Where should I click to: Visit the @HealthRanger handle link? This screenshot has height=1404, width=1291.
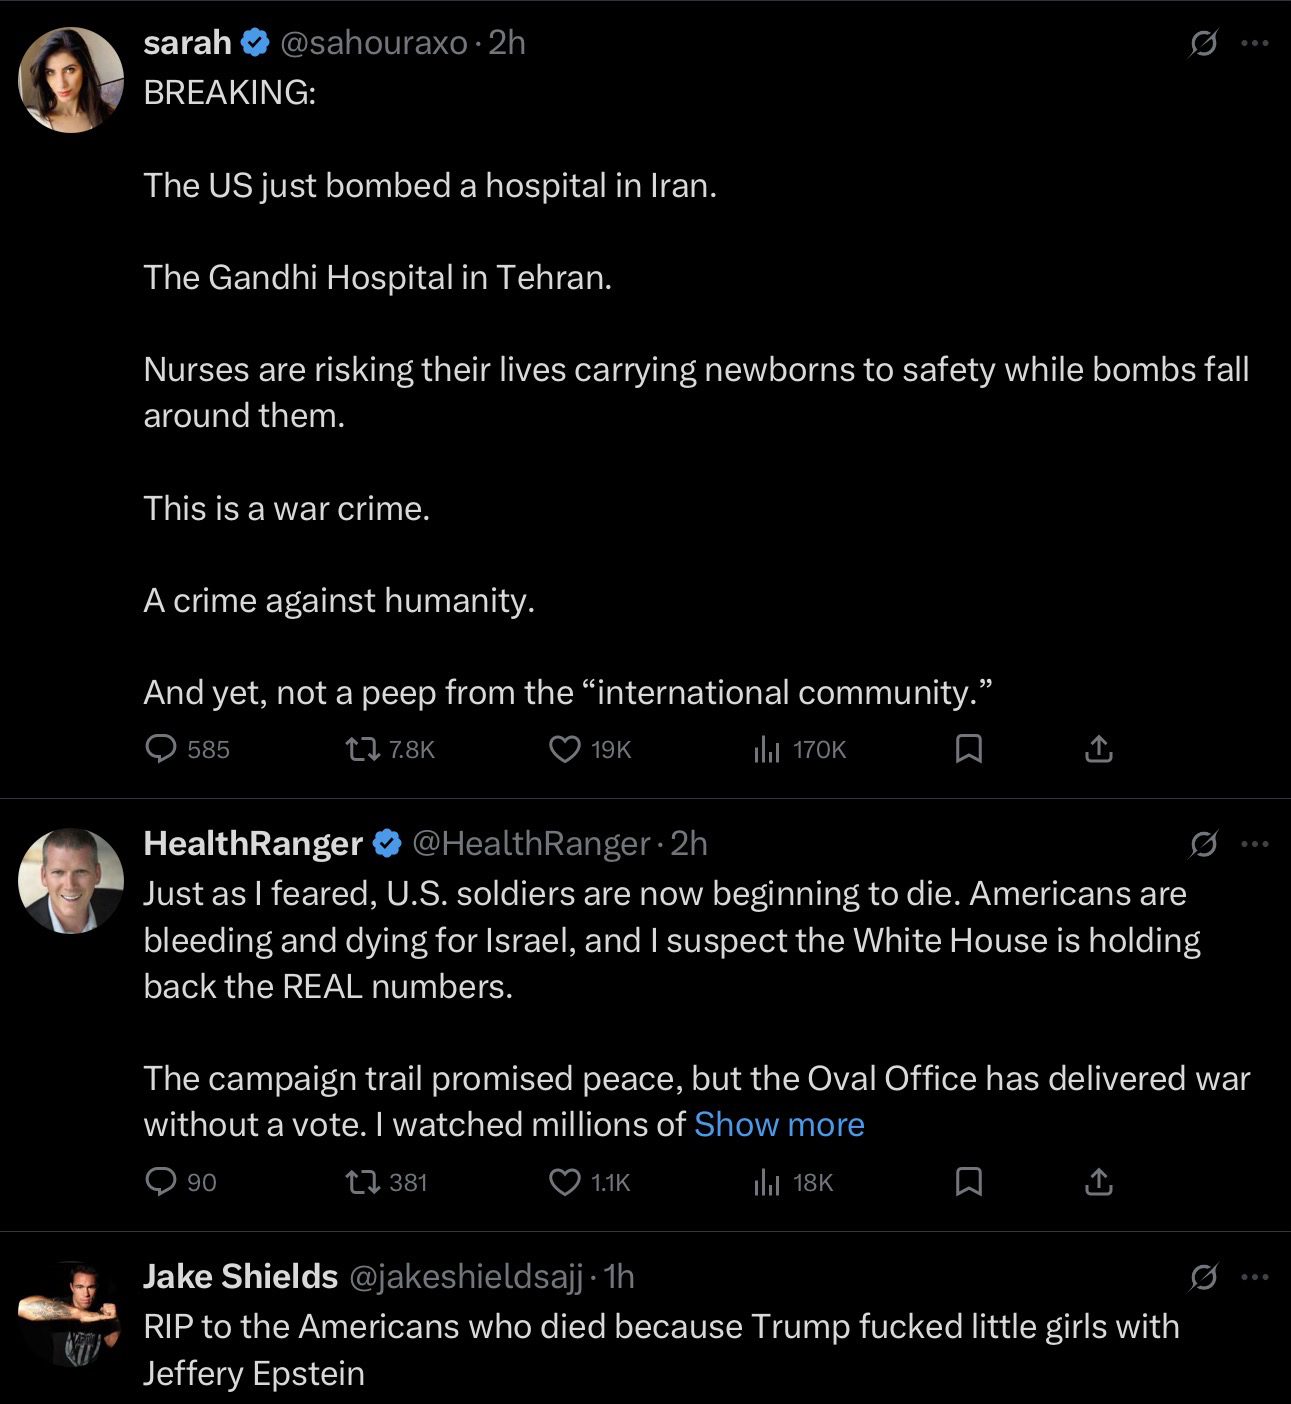tap(530, 844)
